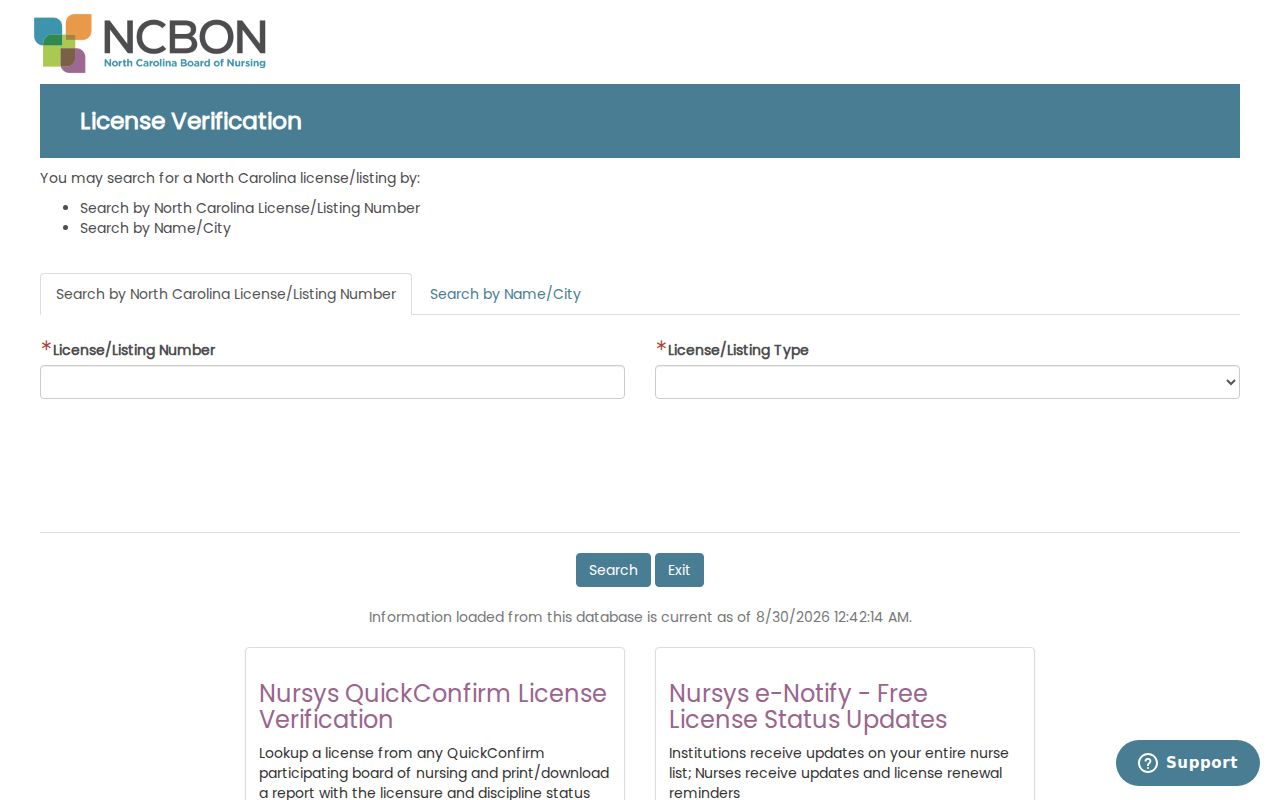The image size is (1280, 800).
Task: Click the License Verification header title
Action: [x=191, y=121]
